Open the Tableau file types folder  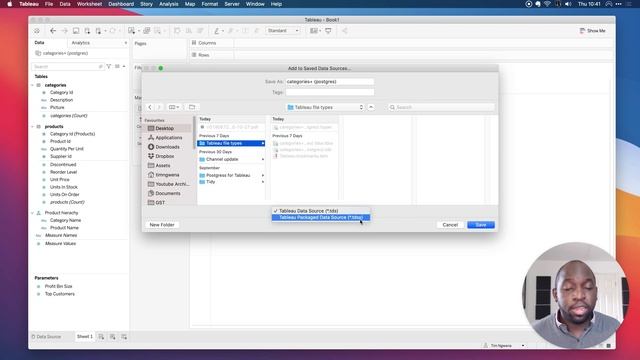(231, 143)
